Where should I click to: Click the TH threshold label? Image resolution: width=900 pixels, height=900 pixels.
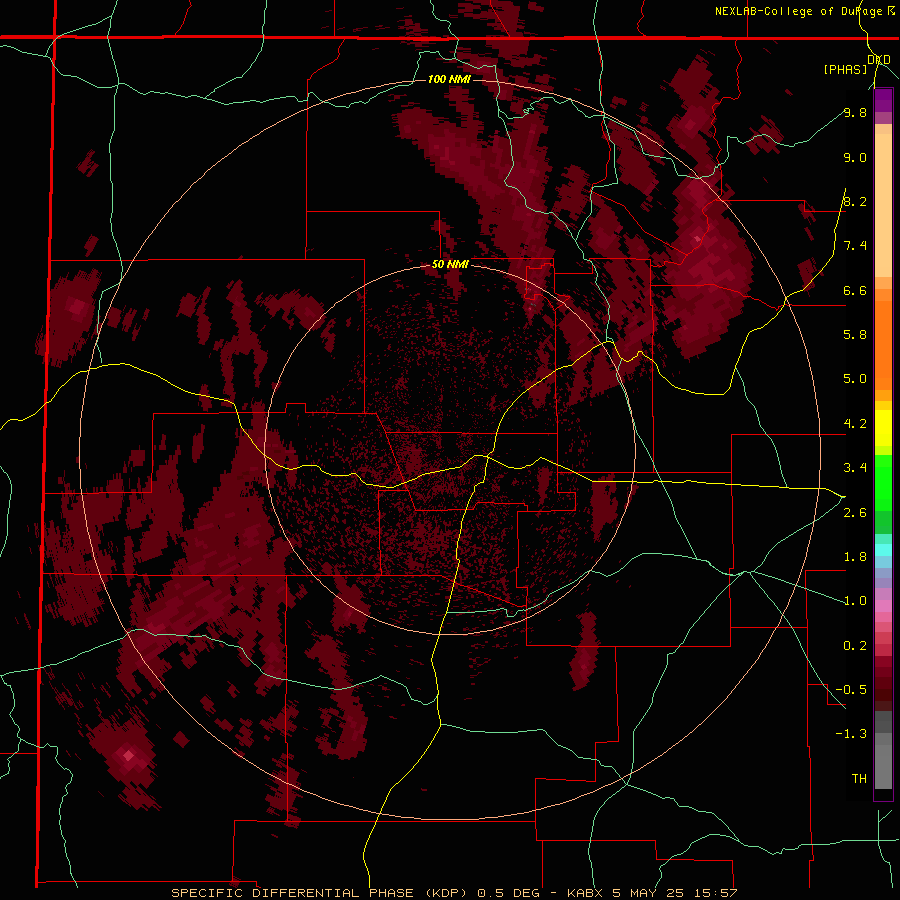click(x=859, y=778)
